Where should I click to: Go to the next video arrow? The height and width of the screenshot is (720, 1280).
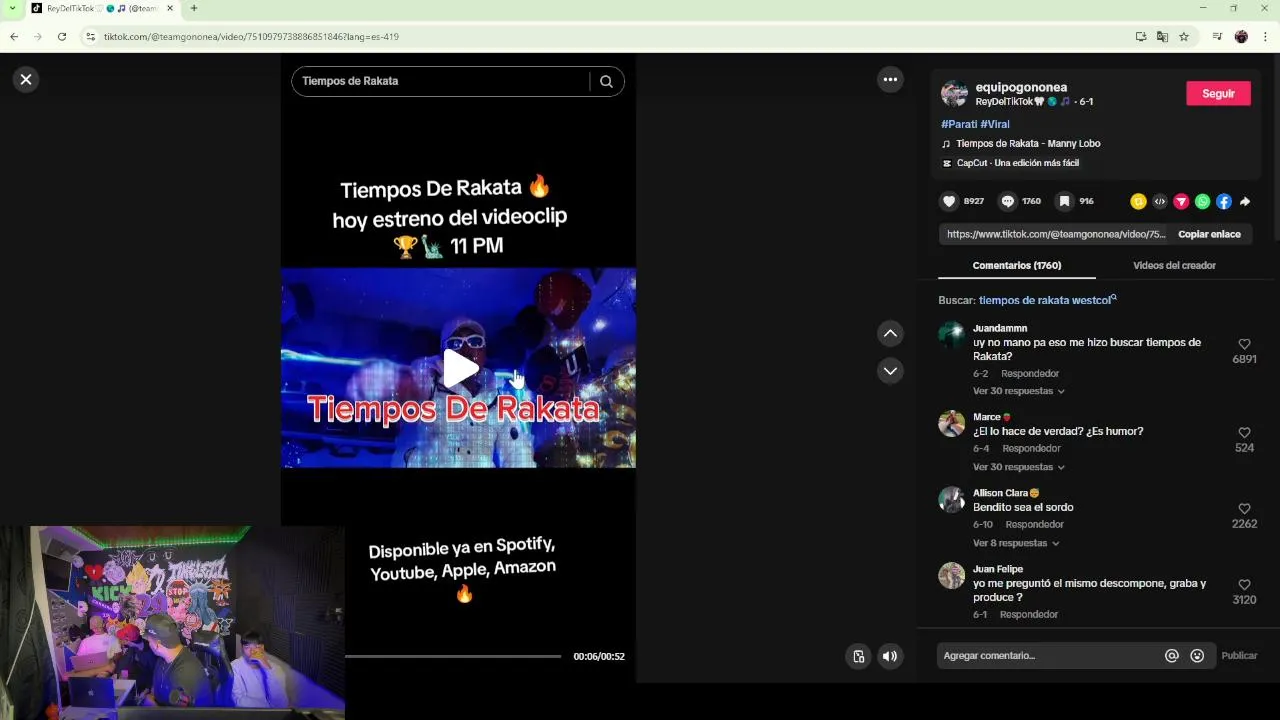890,371
